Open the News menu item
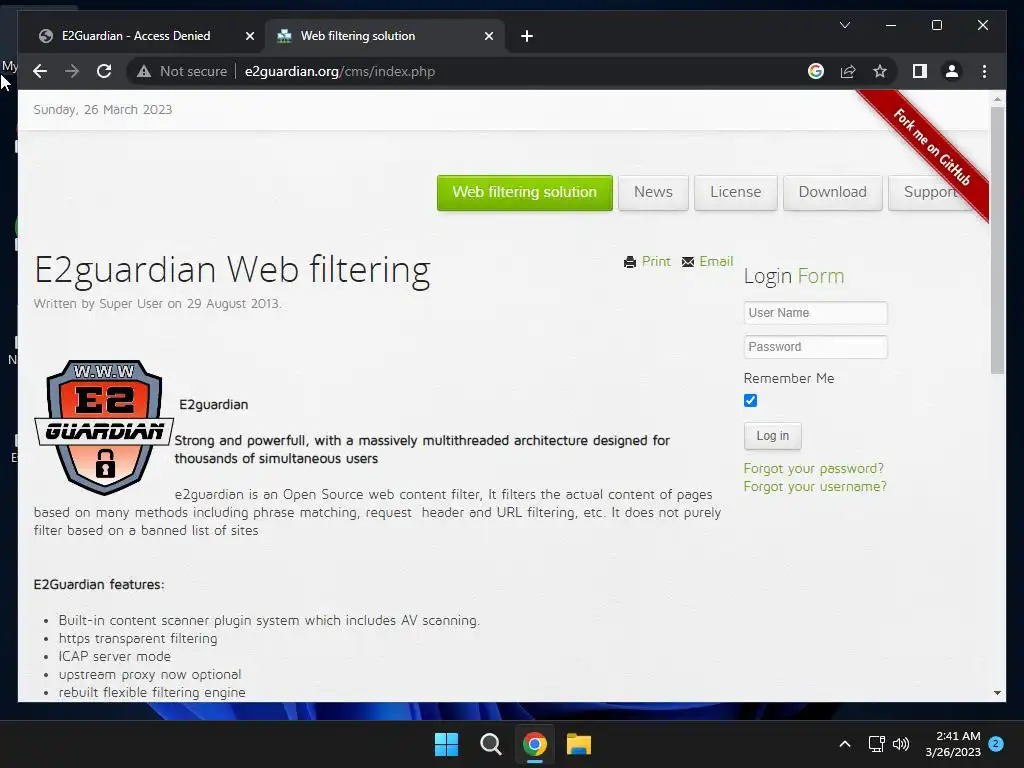 pyautogui.click(x=653, y=192)
